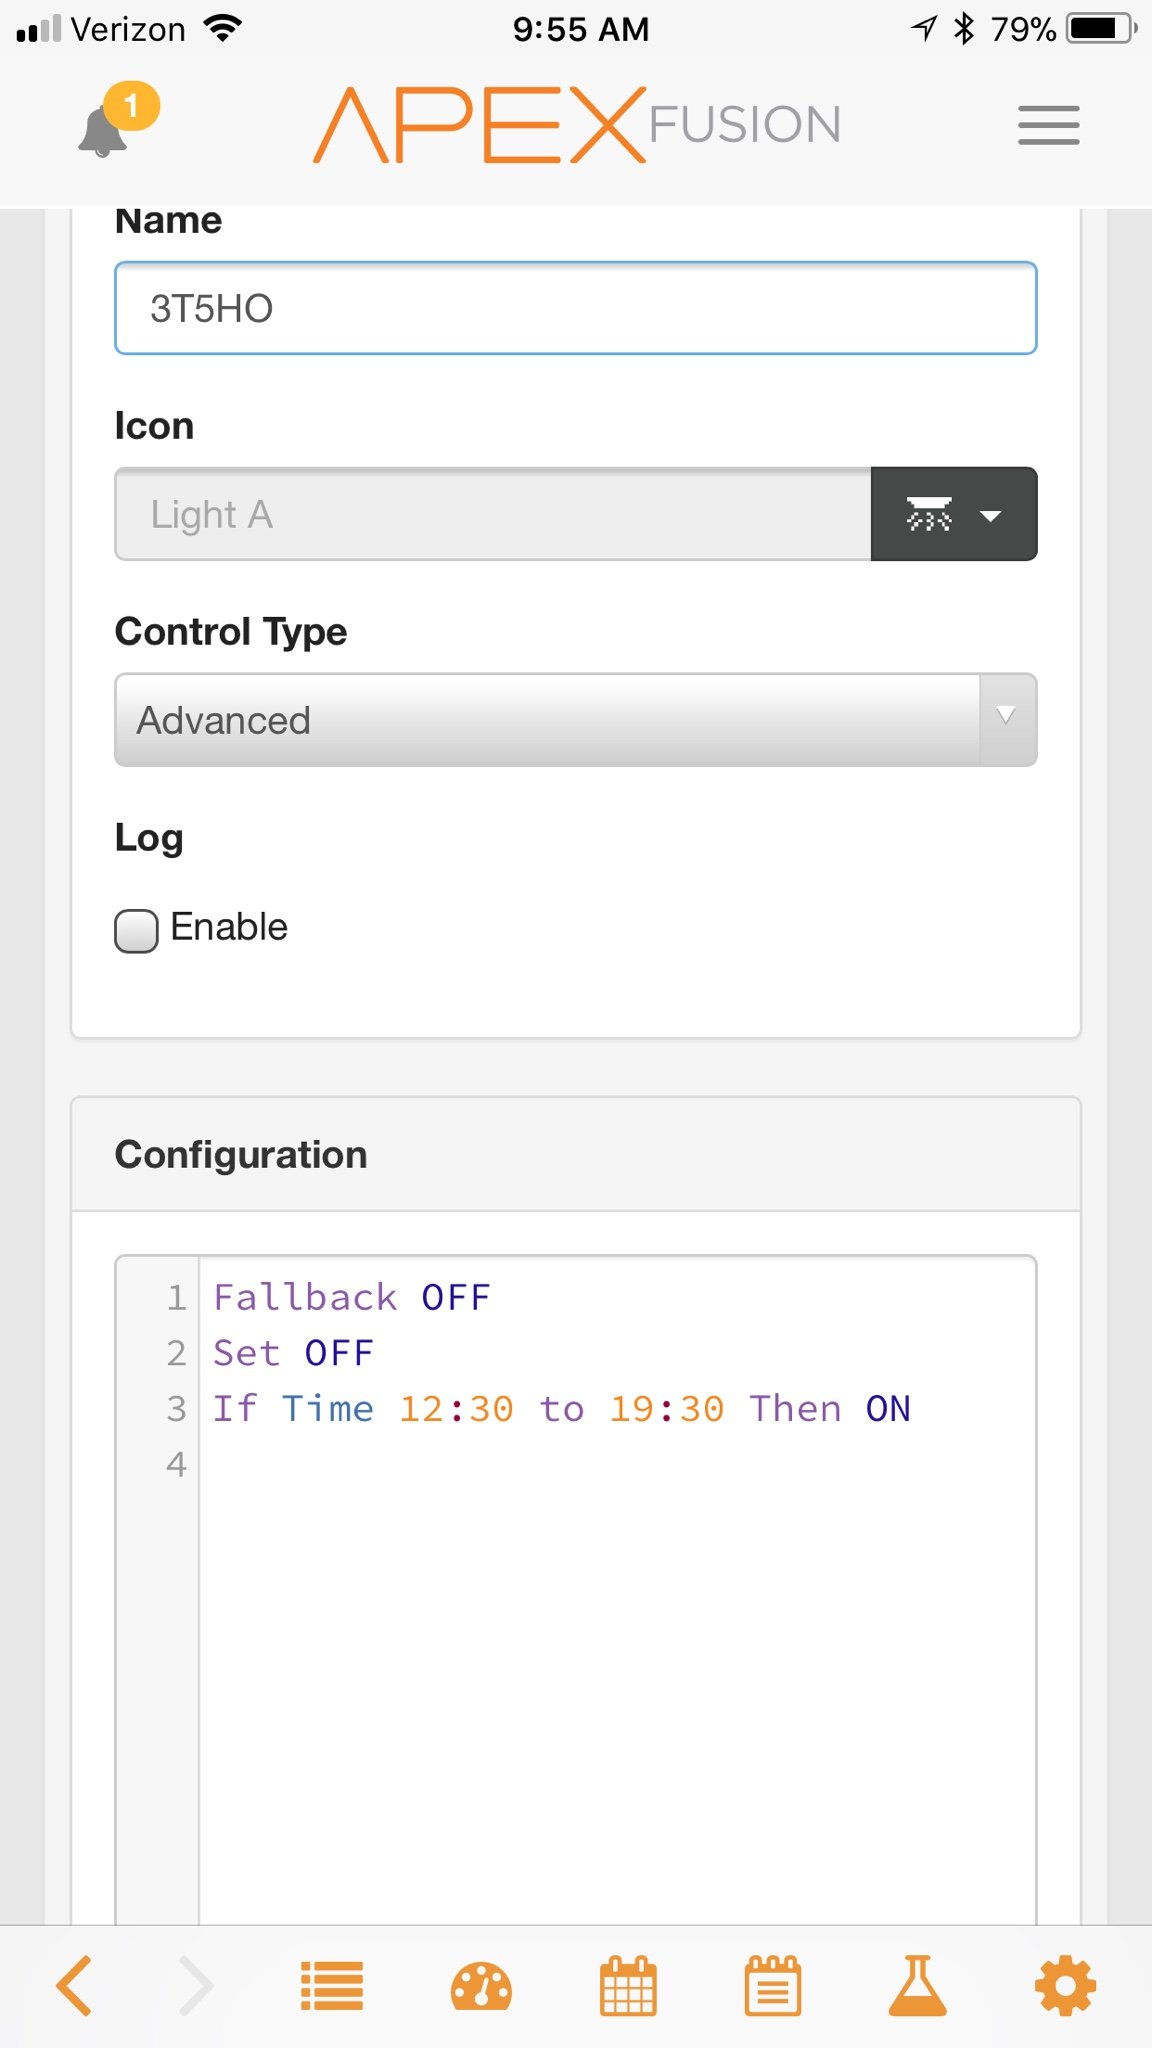Open the notes log calendar icon

point(773,1985)
